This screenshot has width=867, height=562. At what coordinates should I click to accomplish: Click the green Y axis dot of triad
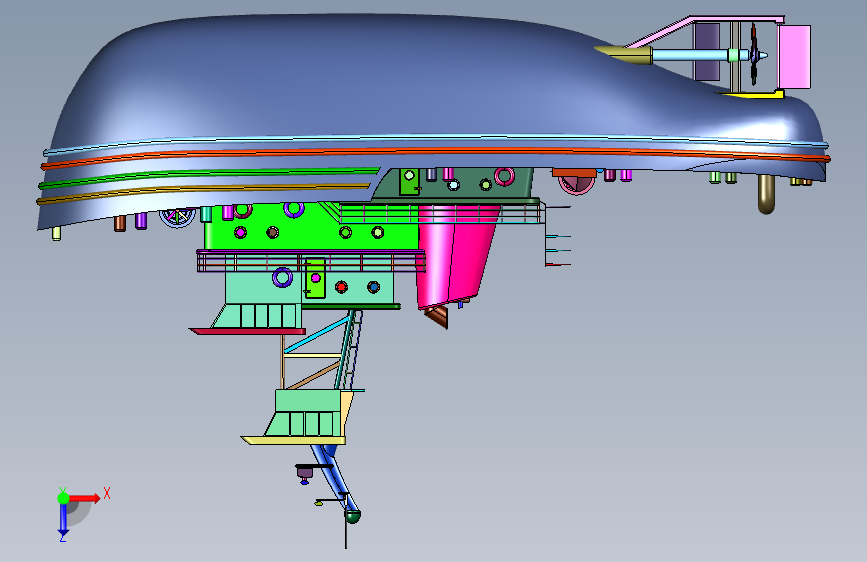64,498
